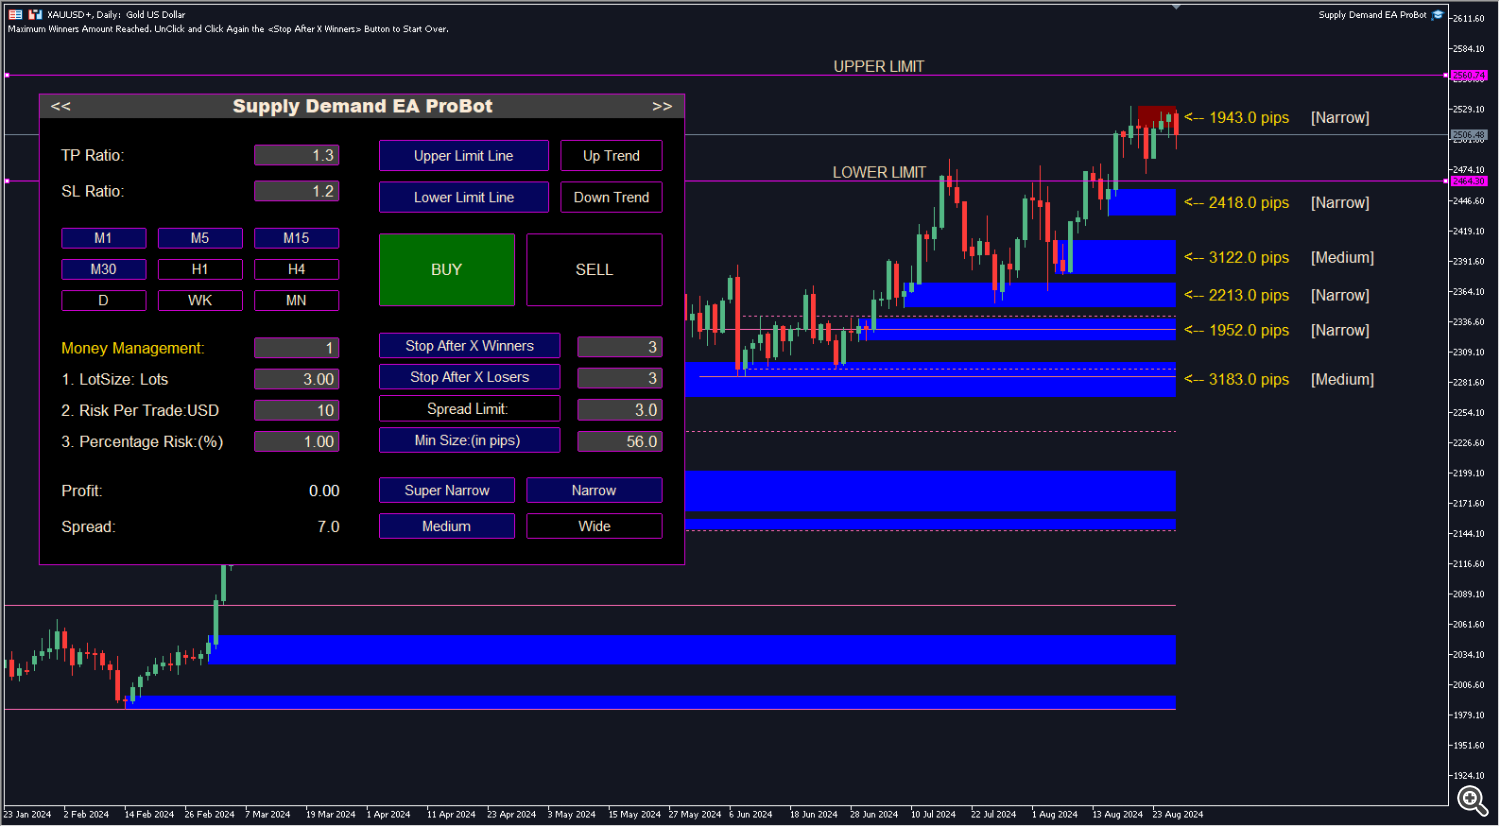Click the candlestick chart icon before XAUUSD+
This screenshot has width=1500, height=827.
coord(35,15)
